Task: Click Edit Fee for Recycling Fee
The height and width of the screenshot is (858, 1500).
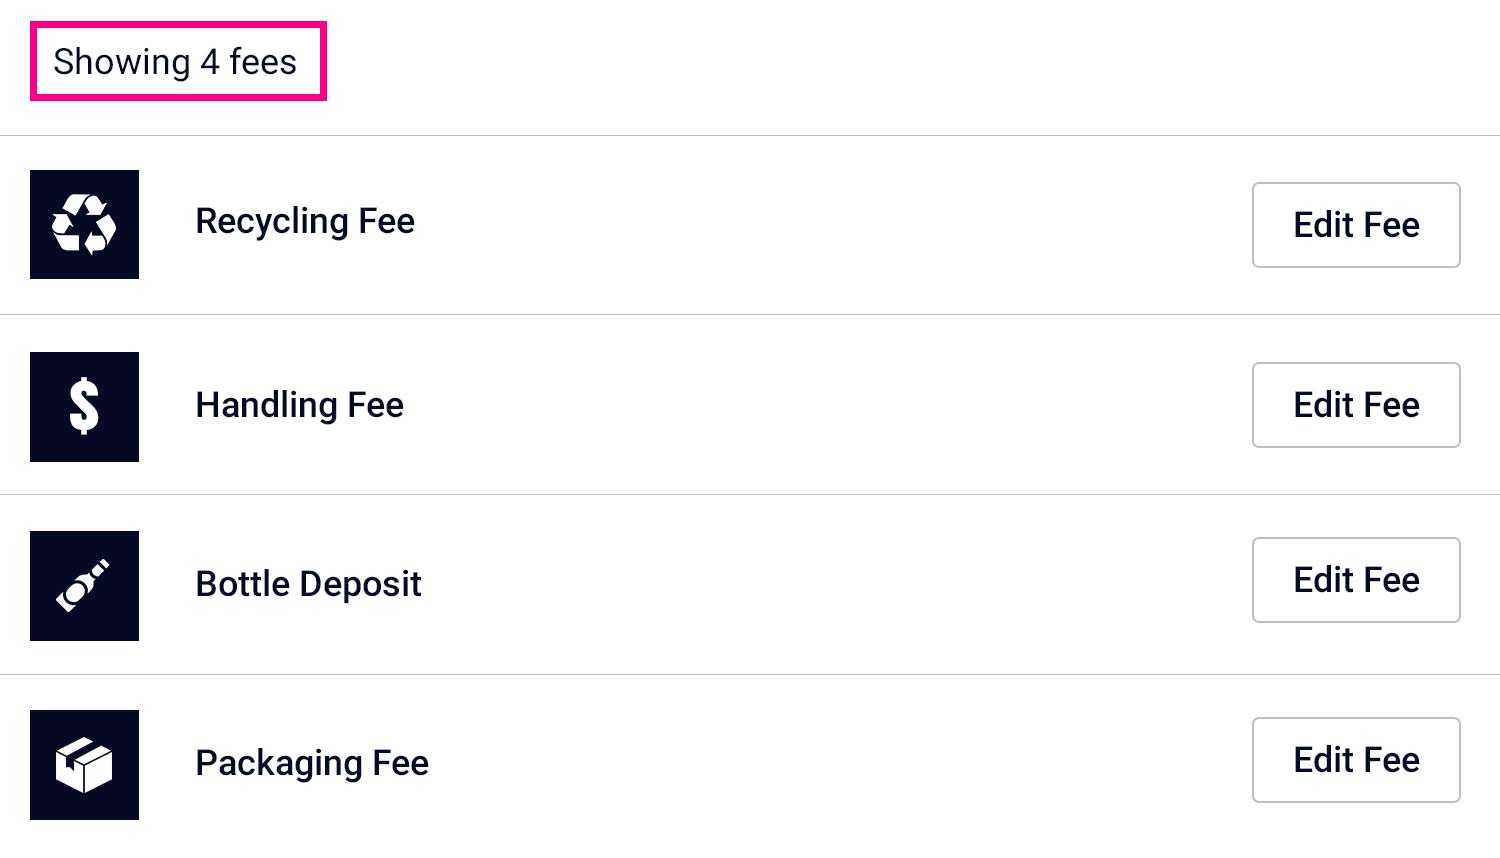Action: click(1356, 225)
